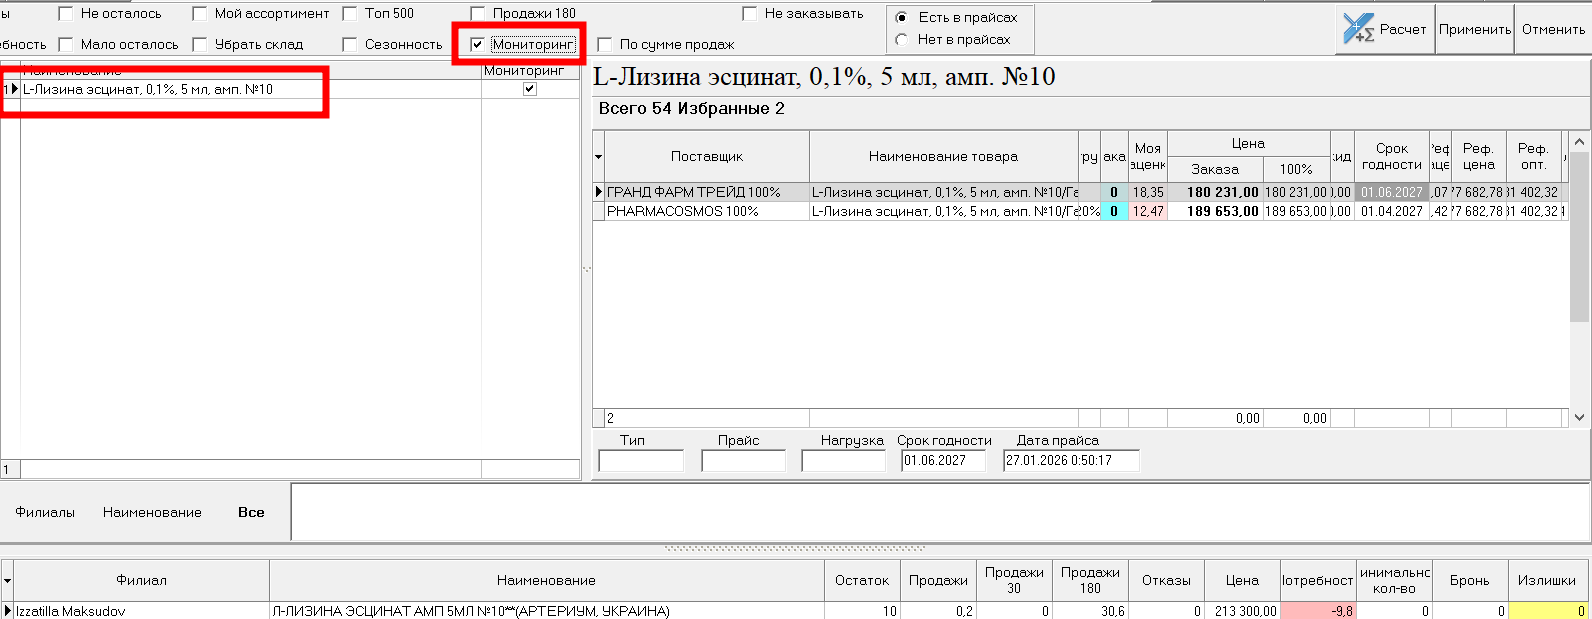Viewport: 1592px width, 619px height.
Task: Click the Продажи 30 column header
Action: (x=1014, y=581)
